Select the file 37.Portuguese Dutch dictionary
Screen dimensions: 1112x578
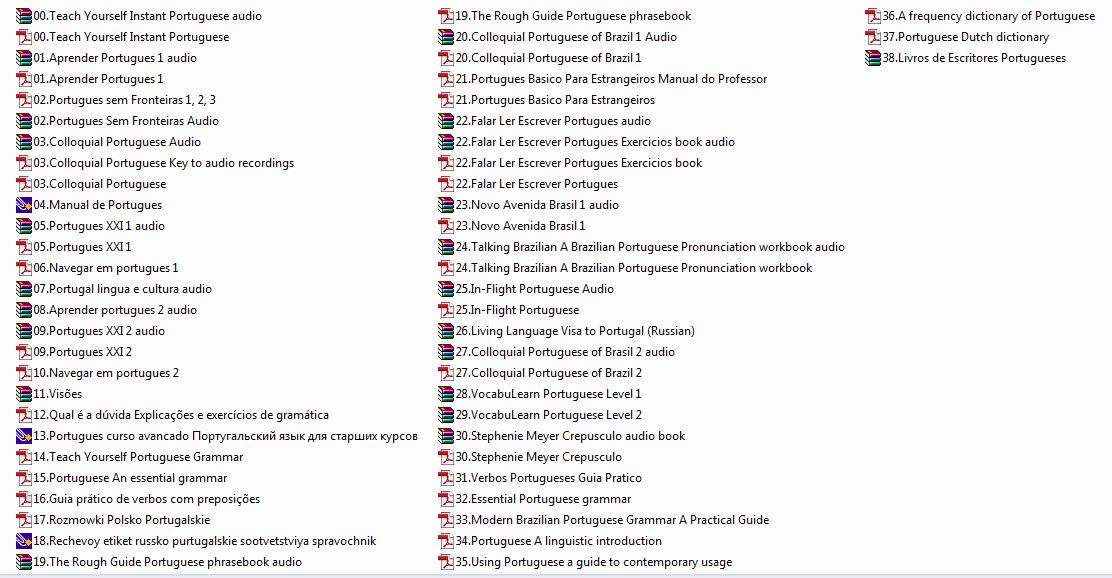tap(965, 37)
